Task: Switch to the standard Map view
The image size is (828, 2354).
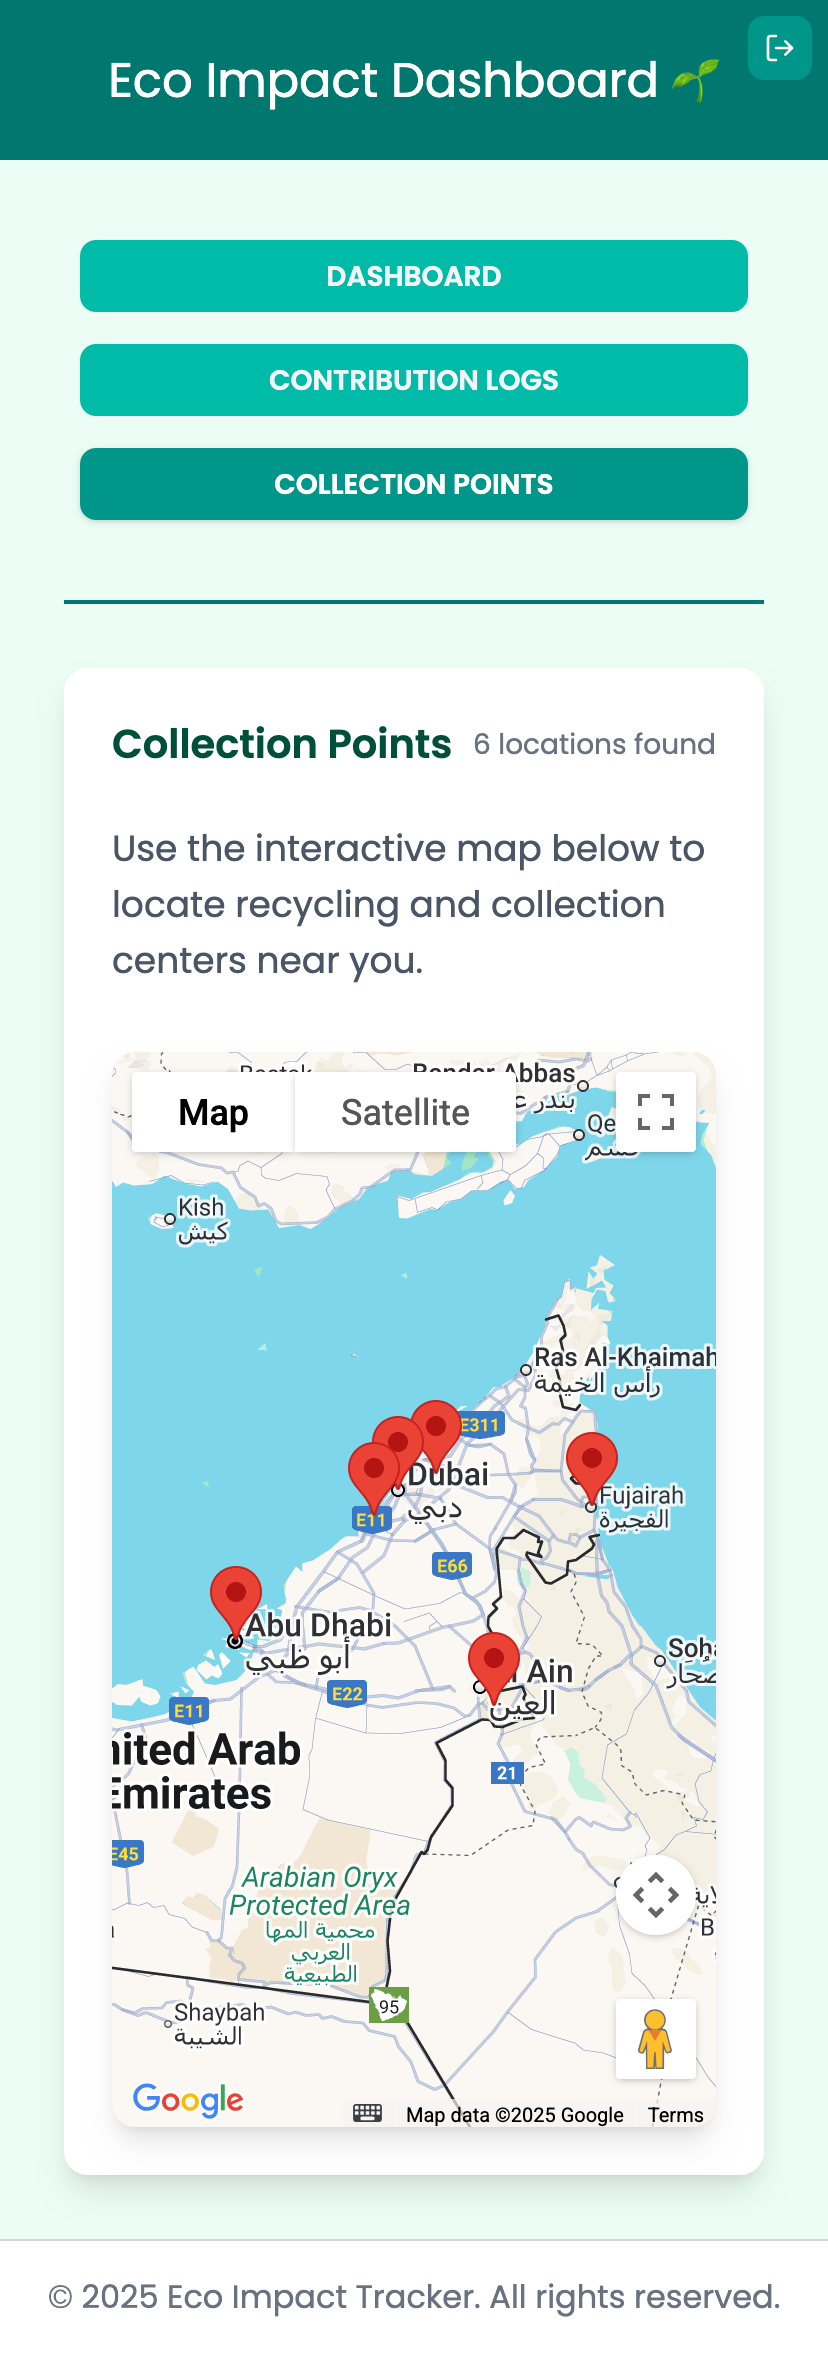Action: click(213, 1112)
